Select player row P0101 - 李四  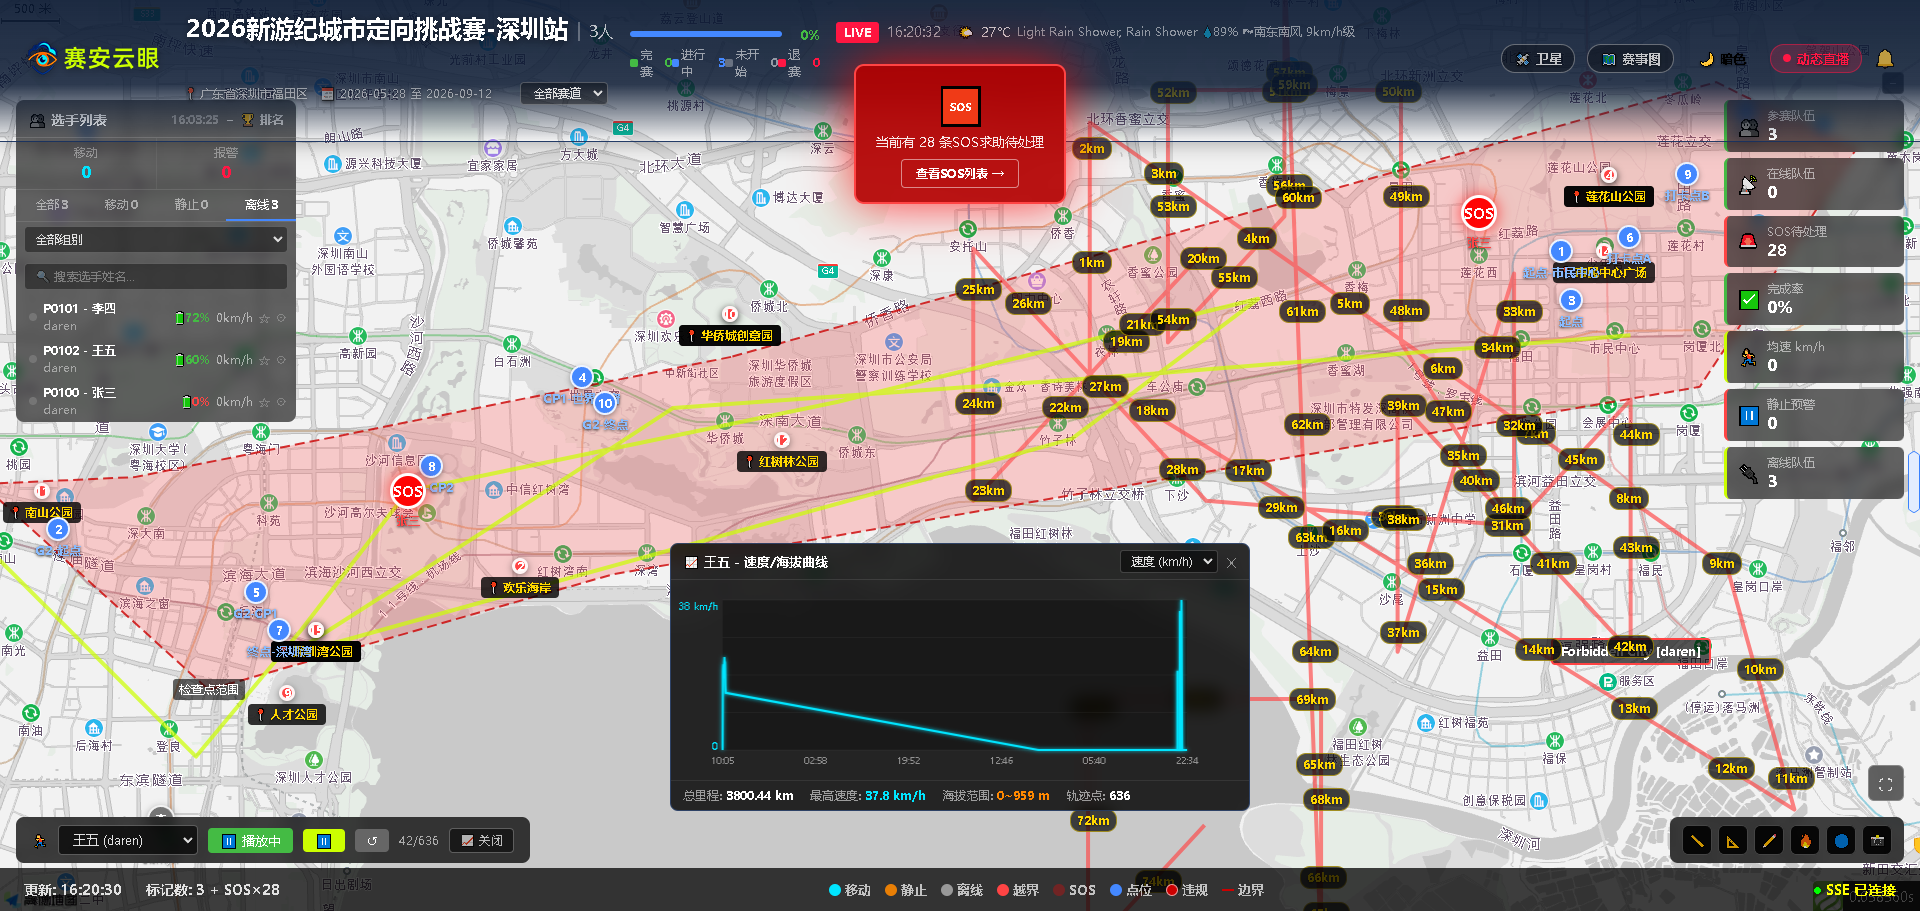[156, 317]
